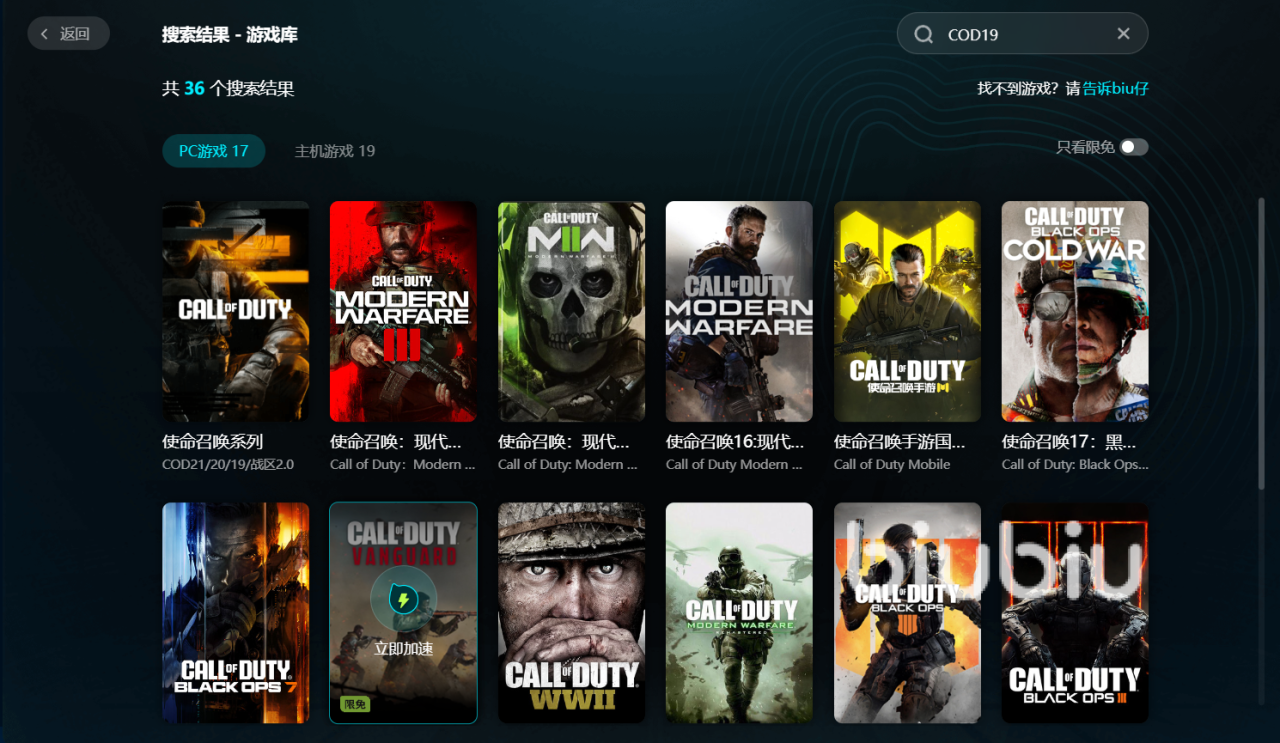
Task: Toggle the 只看限免 switch
Action: (x=1133, y=147)
